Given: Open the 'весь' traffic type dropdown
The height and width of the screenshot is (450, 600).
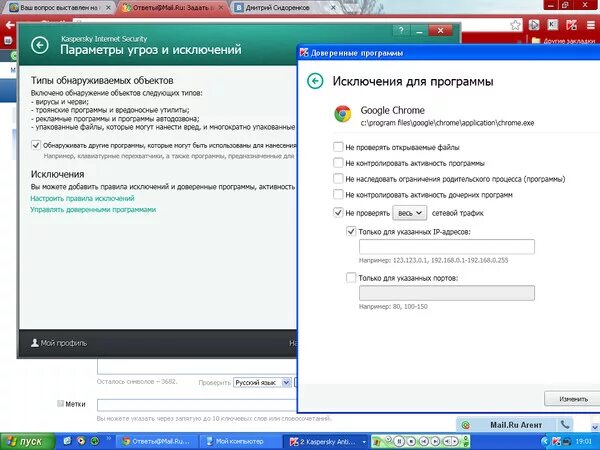Looking at the screenshot, I should pyautogui.click(x=409, y=213).
